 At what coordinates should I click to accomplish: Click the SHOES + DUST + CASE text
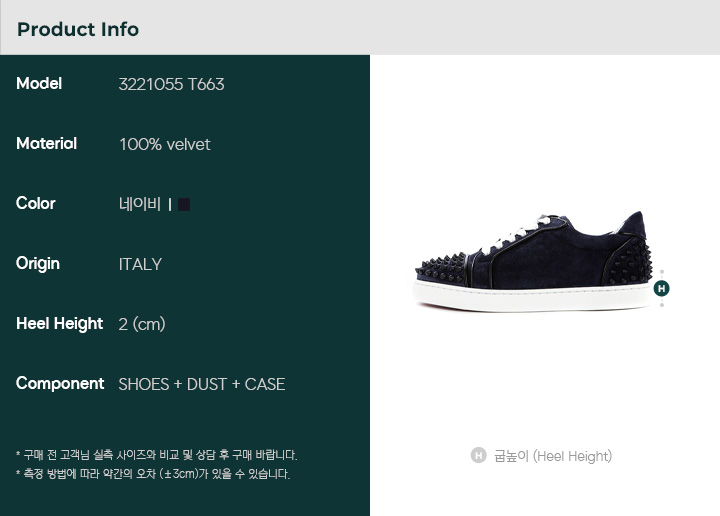pos(202,384)
